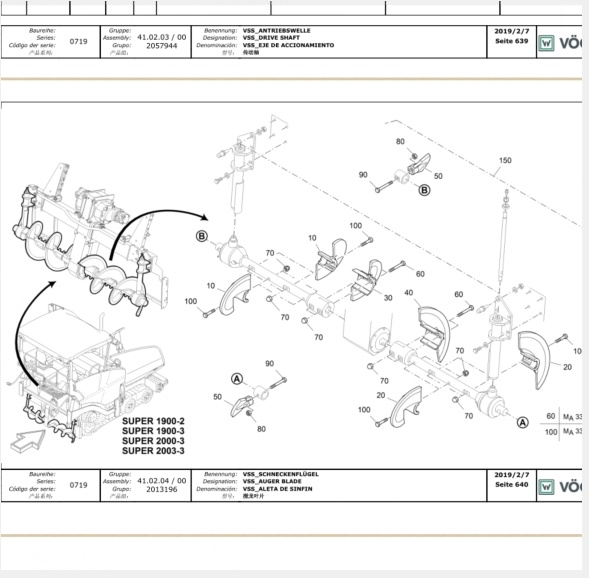Click callout '100' in the torque table
Screen dimensions: 589x578
551,432
